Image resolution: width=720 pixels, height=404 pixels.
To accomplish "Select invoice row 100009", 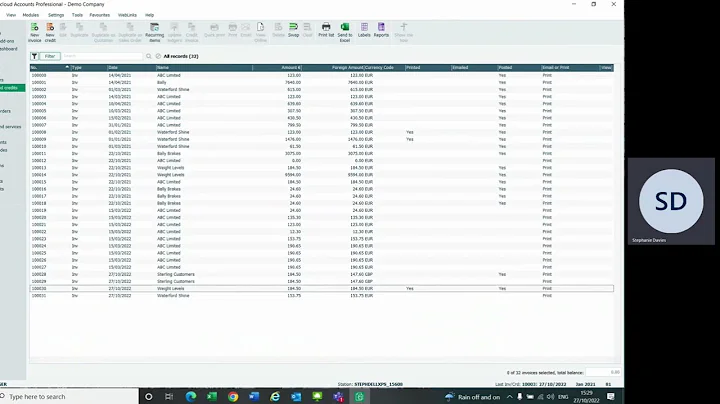I will pos(321,139).
